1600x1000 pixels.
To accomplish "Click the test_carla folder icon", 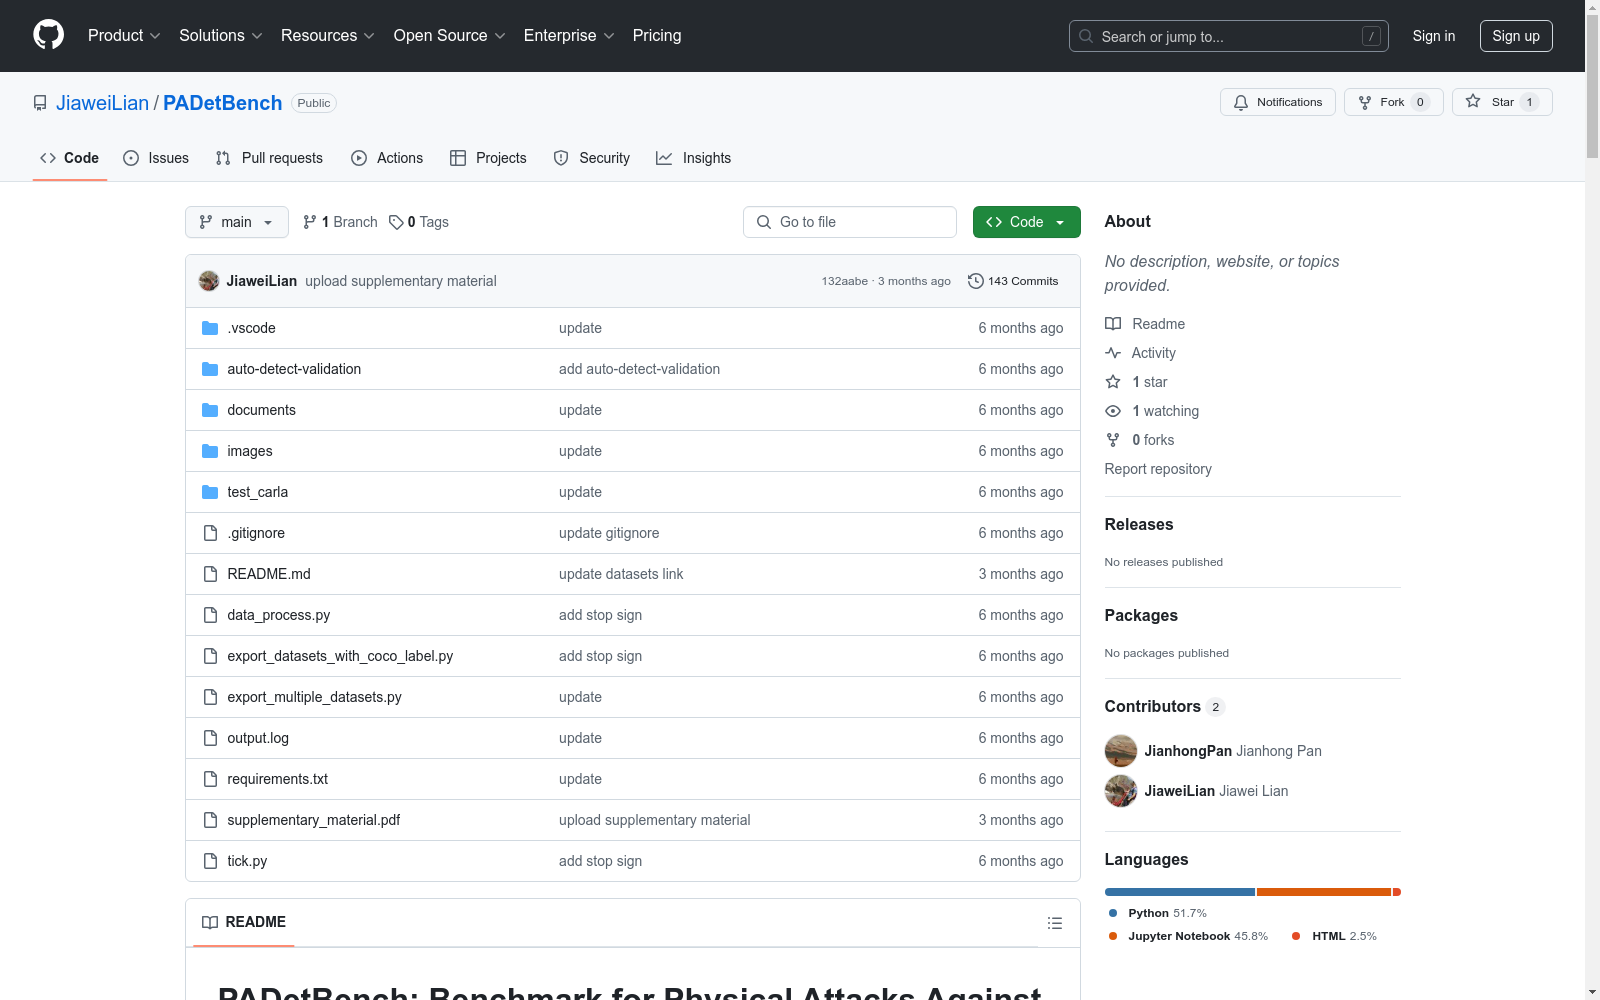I will pyautogui.click(x=210, y=492).
